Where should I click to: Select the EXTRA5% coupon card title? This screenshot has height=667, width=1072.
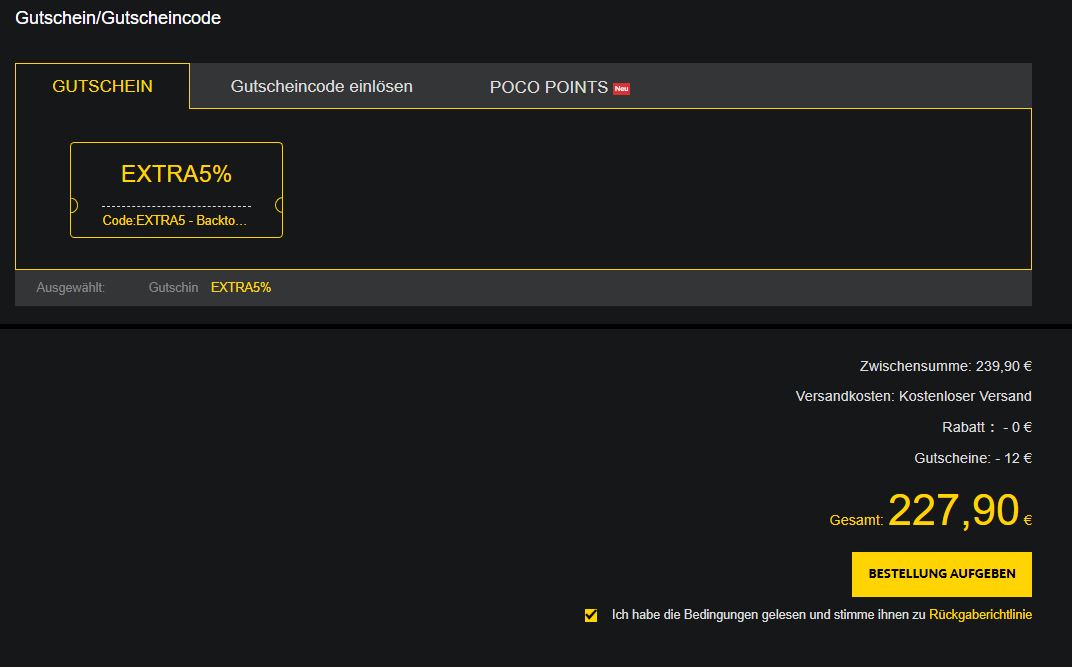click(x=176, y=174)
